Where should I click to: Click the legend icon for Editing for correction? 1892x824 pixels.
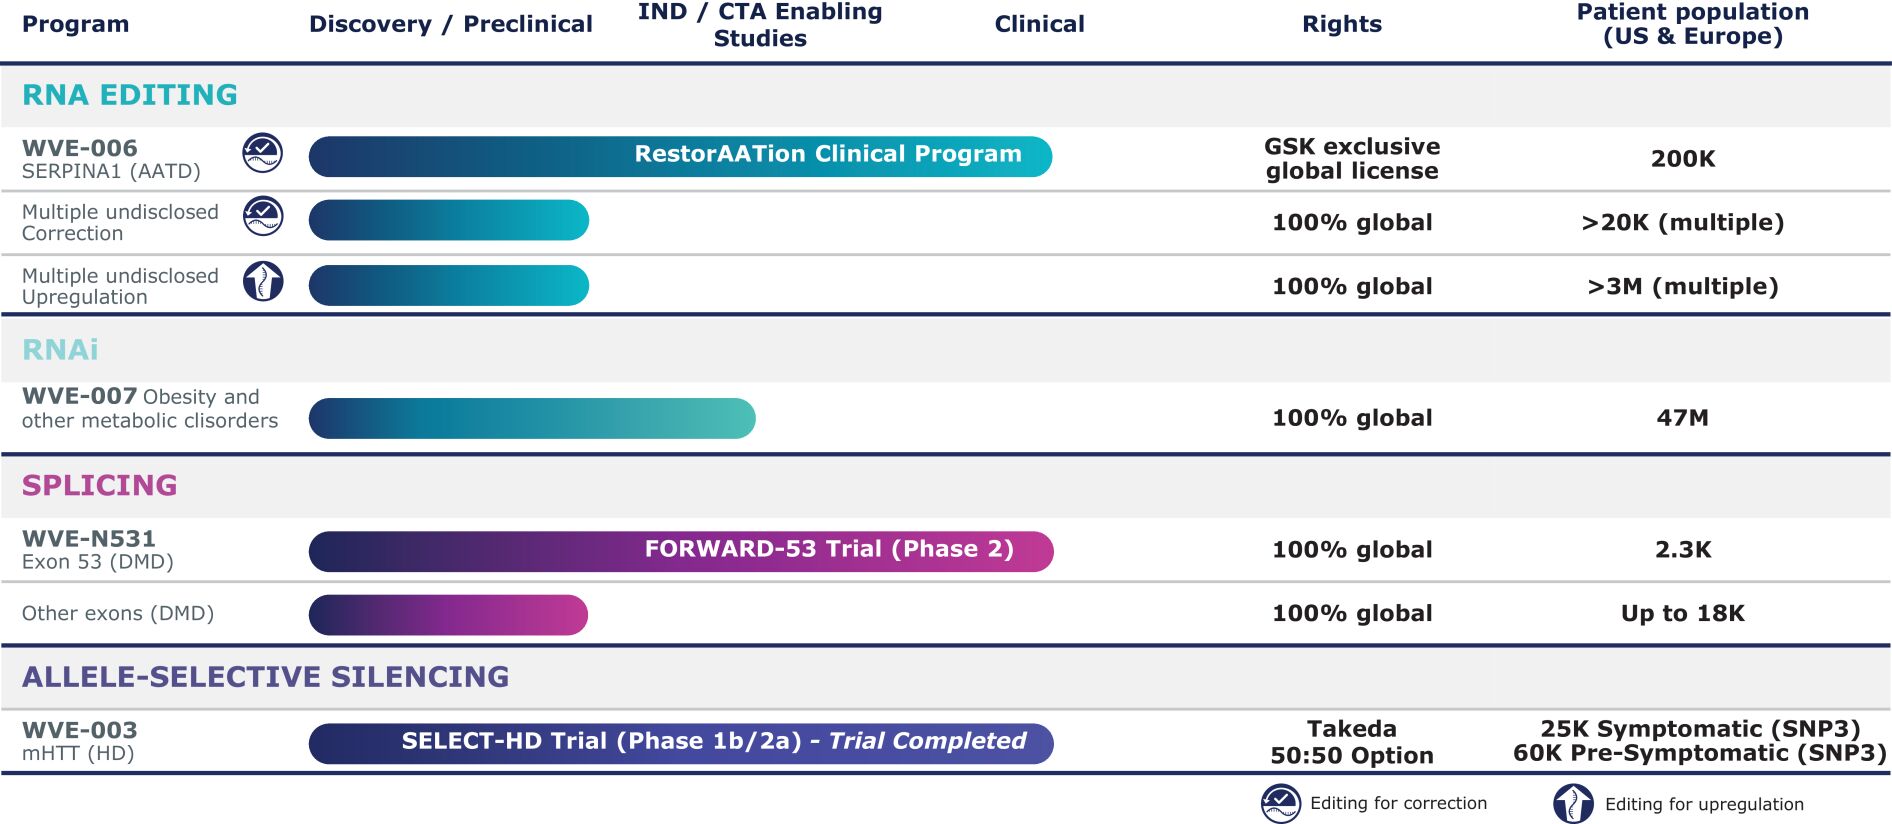(1280, 803)
